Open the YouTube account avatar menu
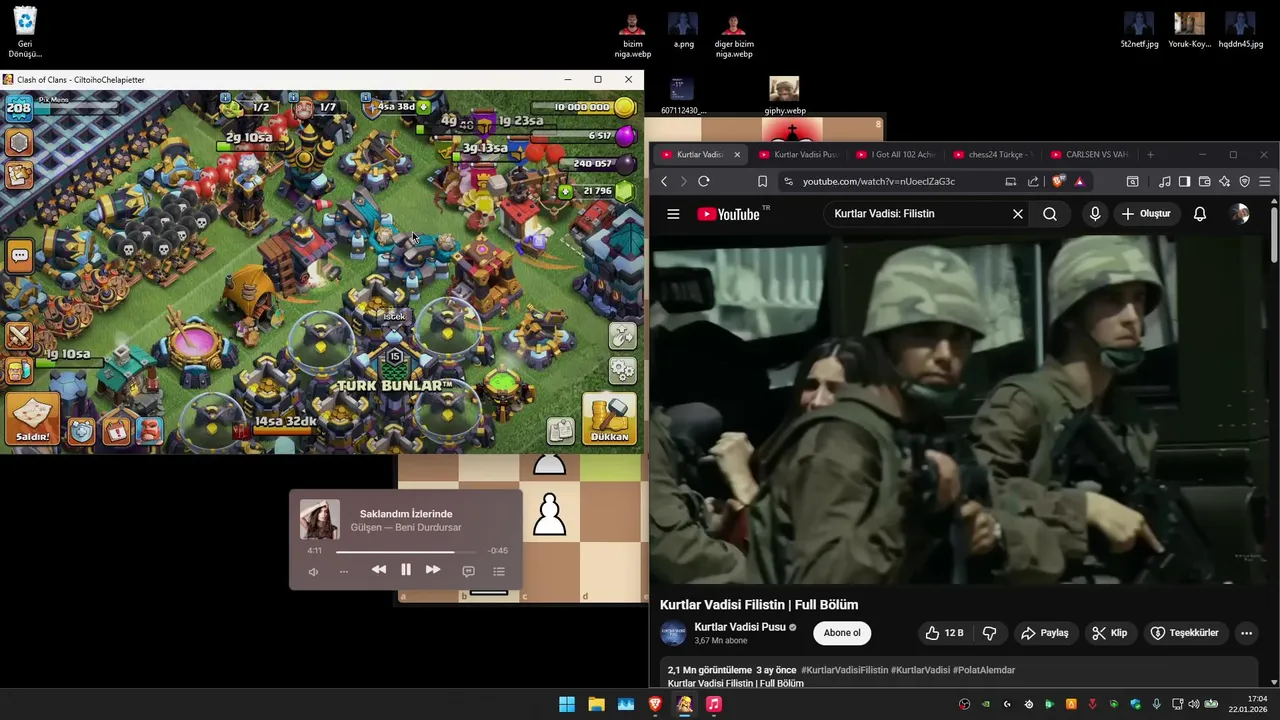1280x720 pixels. pyautogui.click(x=1240, y=214)
